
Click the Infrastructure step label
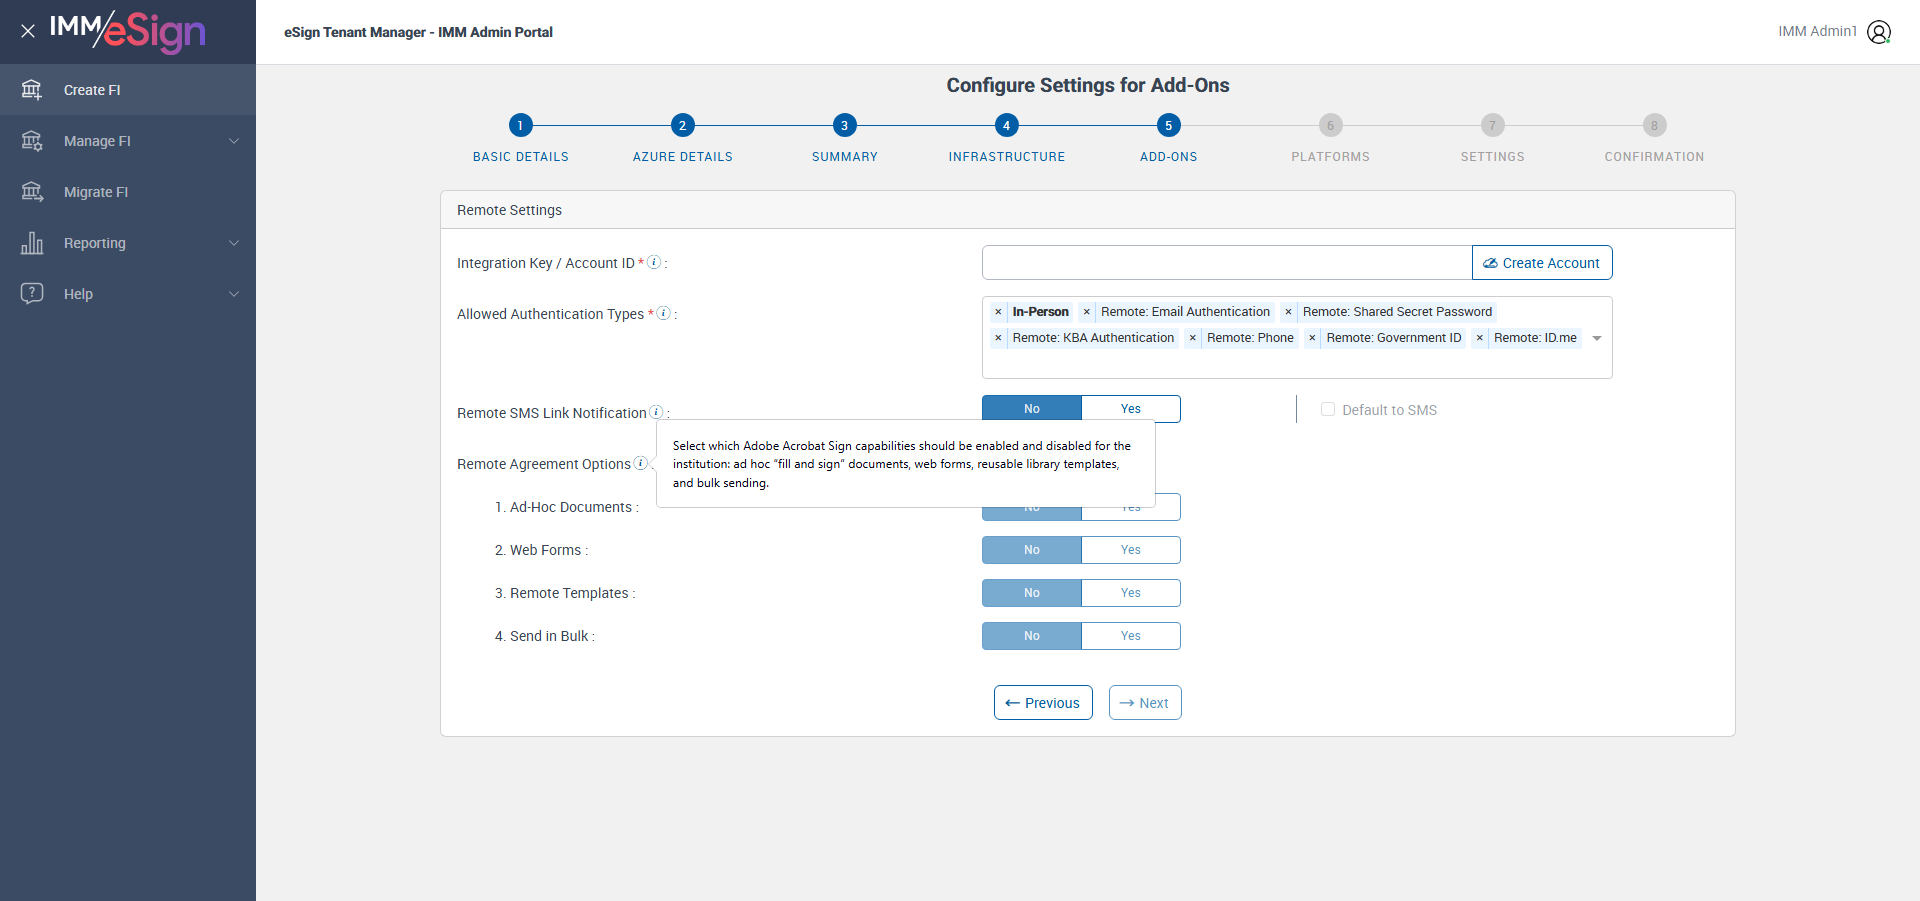coord(1006,157)
